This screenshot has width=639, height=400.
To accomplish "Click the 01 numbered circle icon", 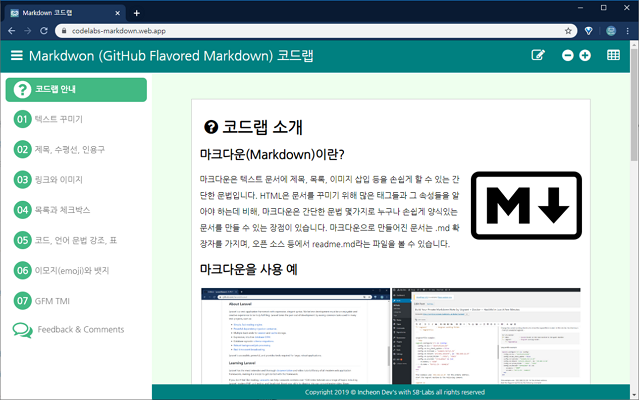I will [22, 119].
